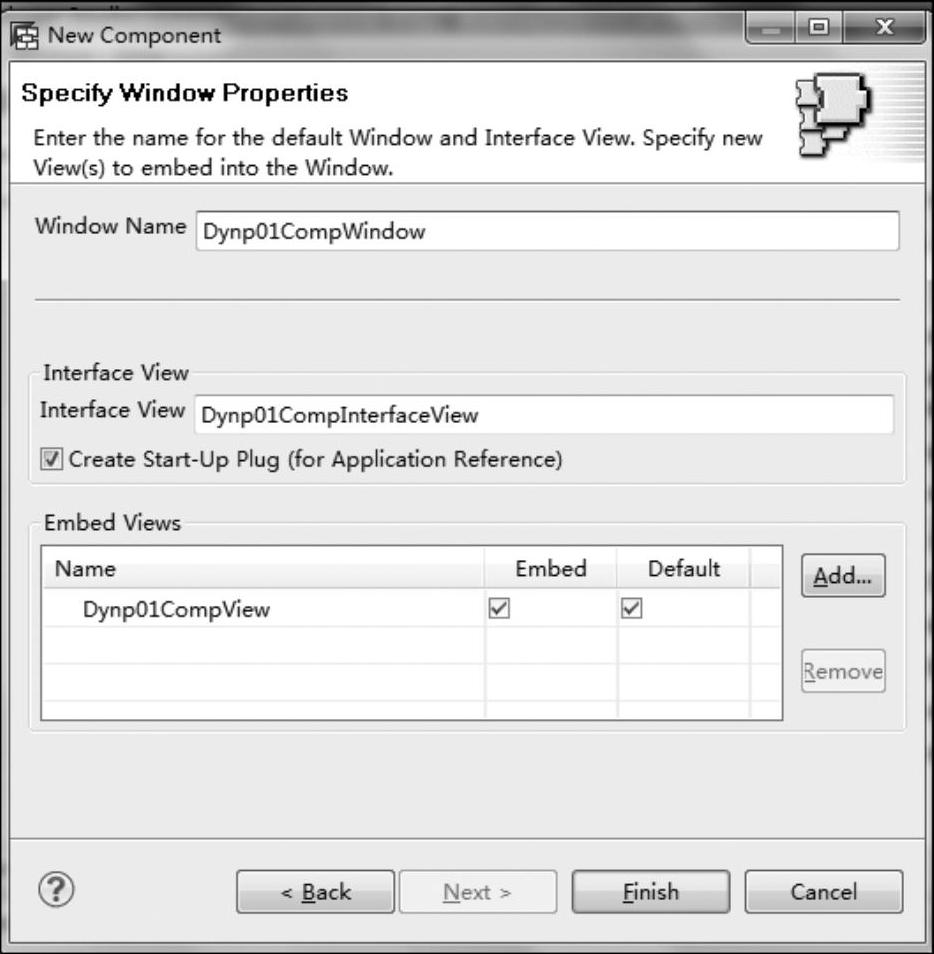This screenshot has width=934, height=954.
Task: Uncheck Embed for Dynp01CompView
Action: [x=499, y=608]
